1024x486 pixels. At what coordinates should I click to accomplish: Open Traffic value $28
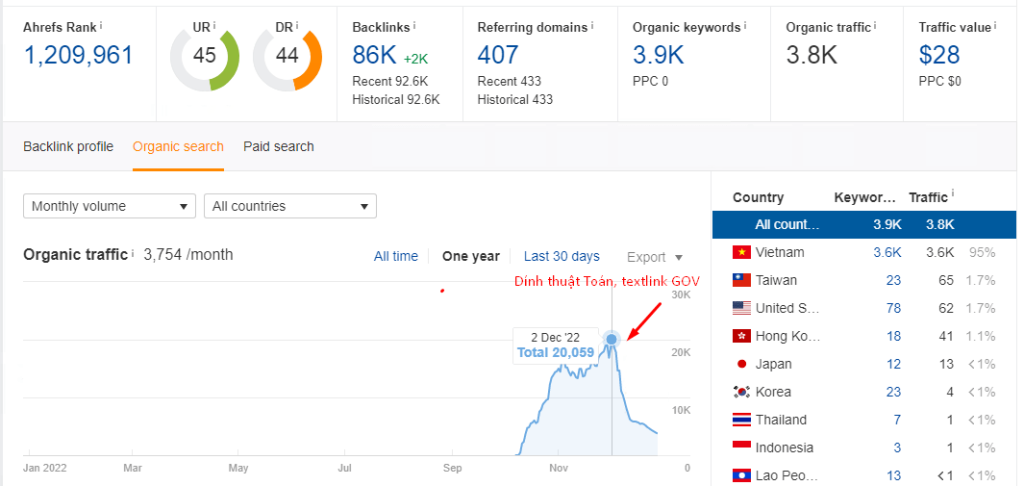tap(939, 55)
